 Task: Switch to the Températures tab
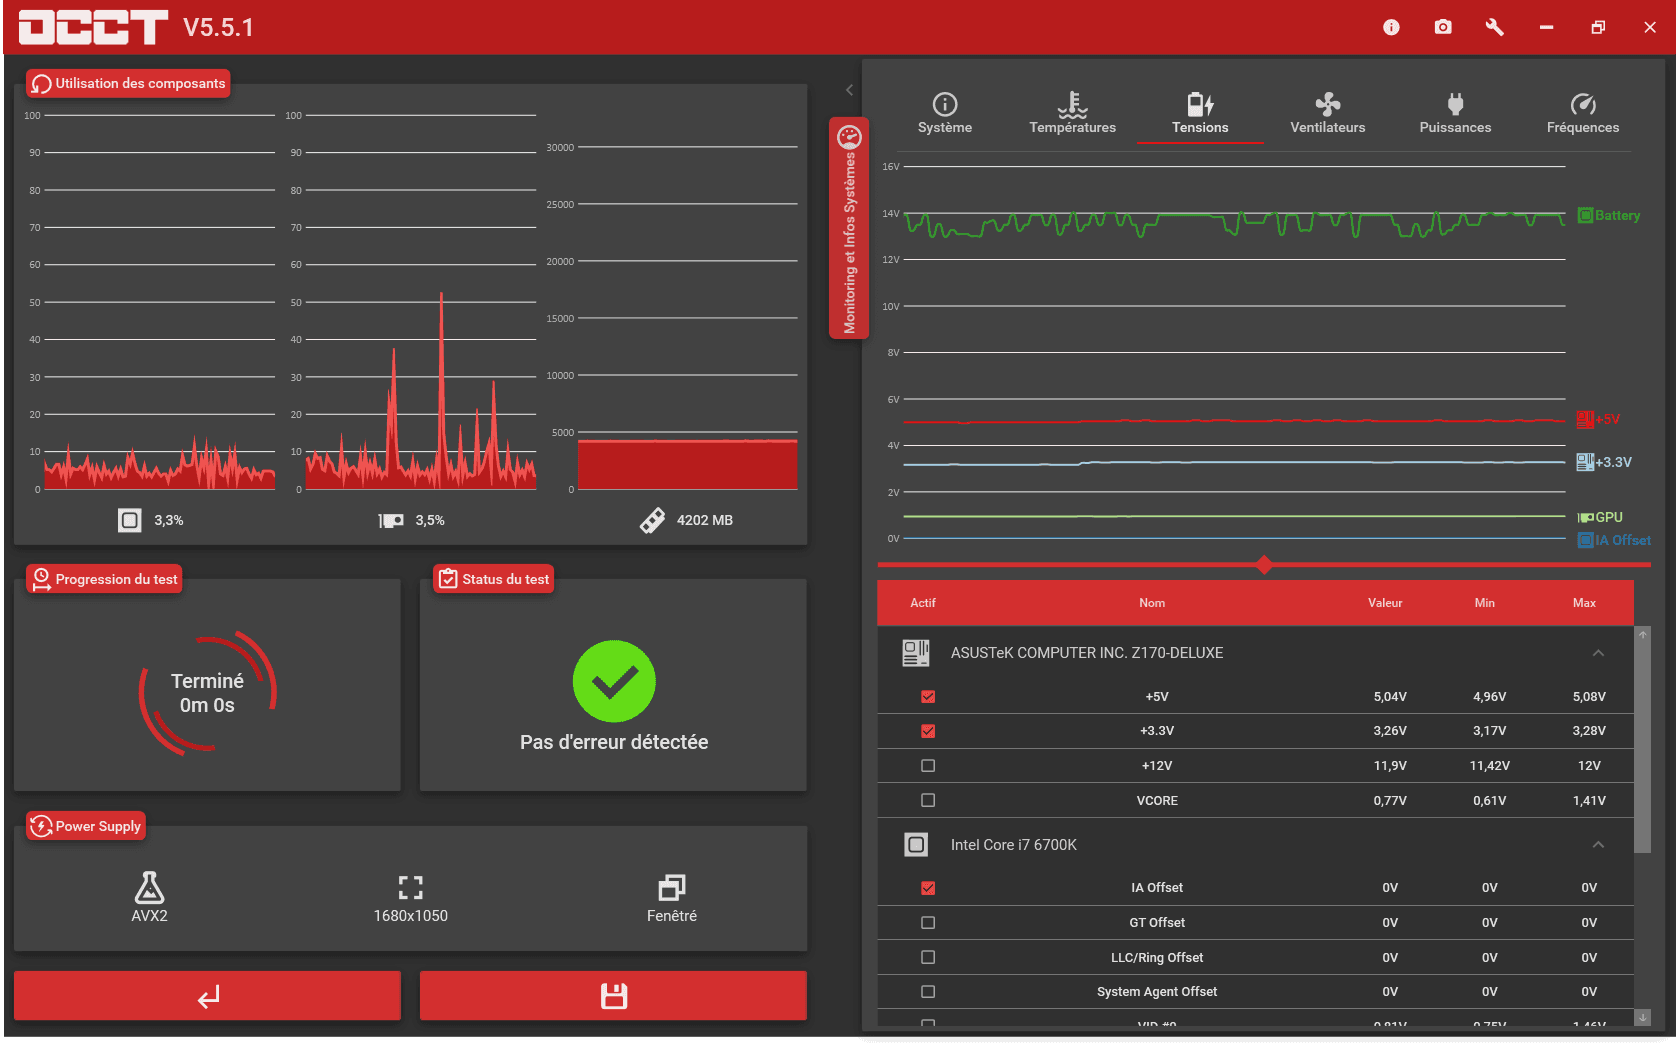[1072, 114]
